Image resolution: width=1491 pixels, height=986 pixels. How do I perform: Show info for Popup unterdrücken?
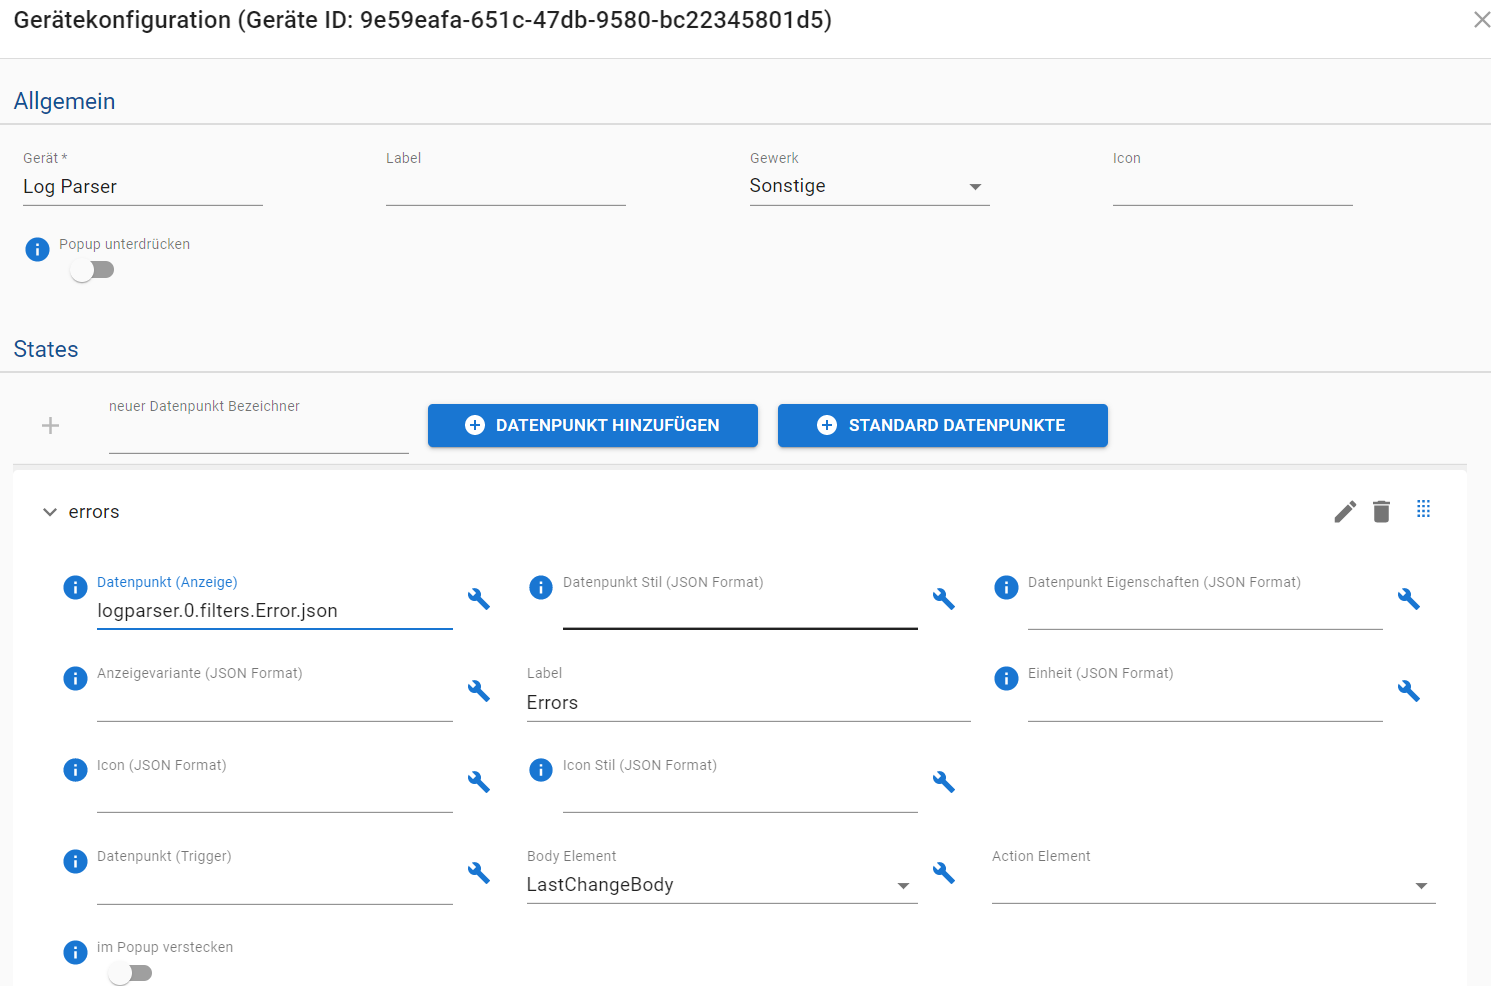(37, 250)
